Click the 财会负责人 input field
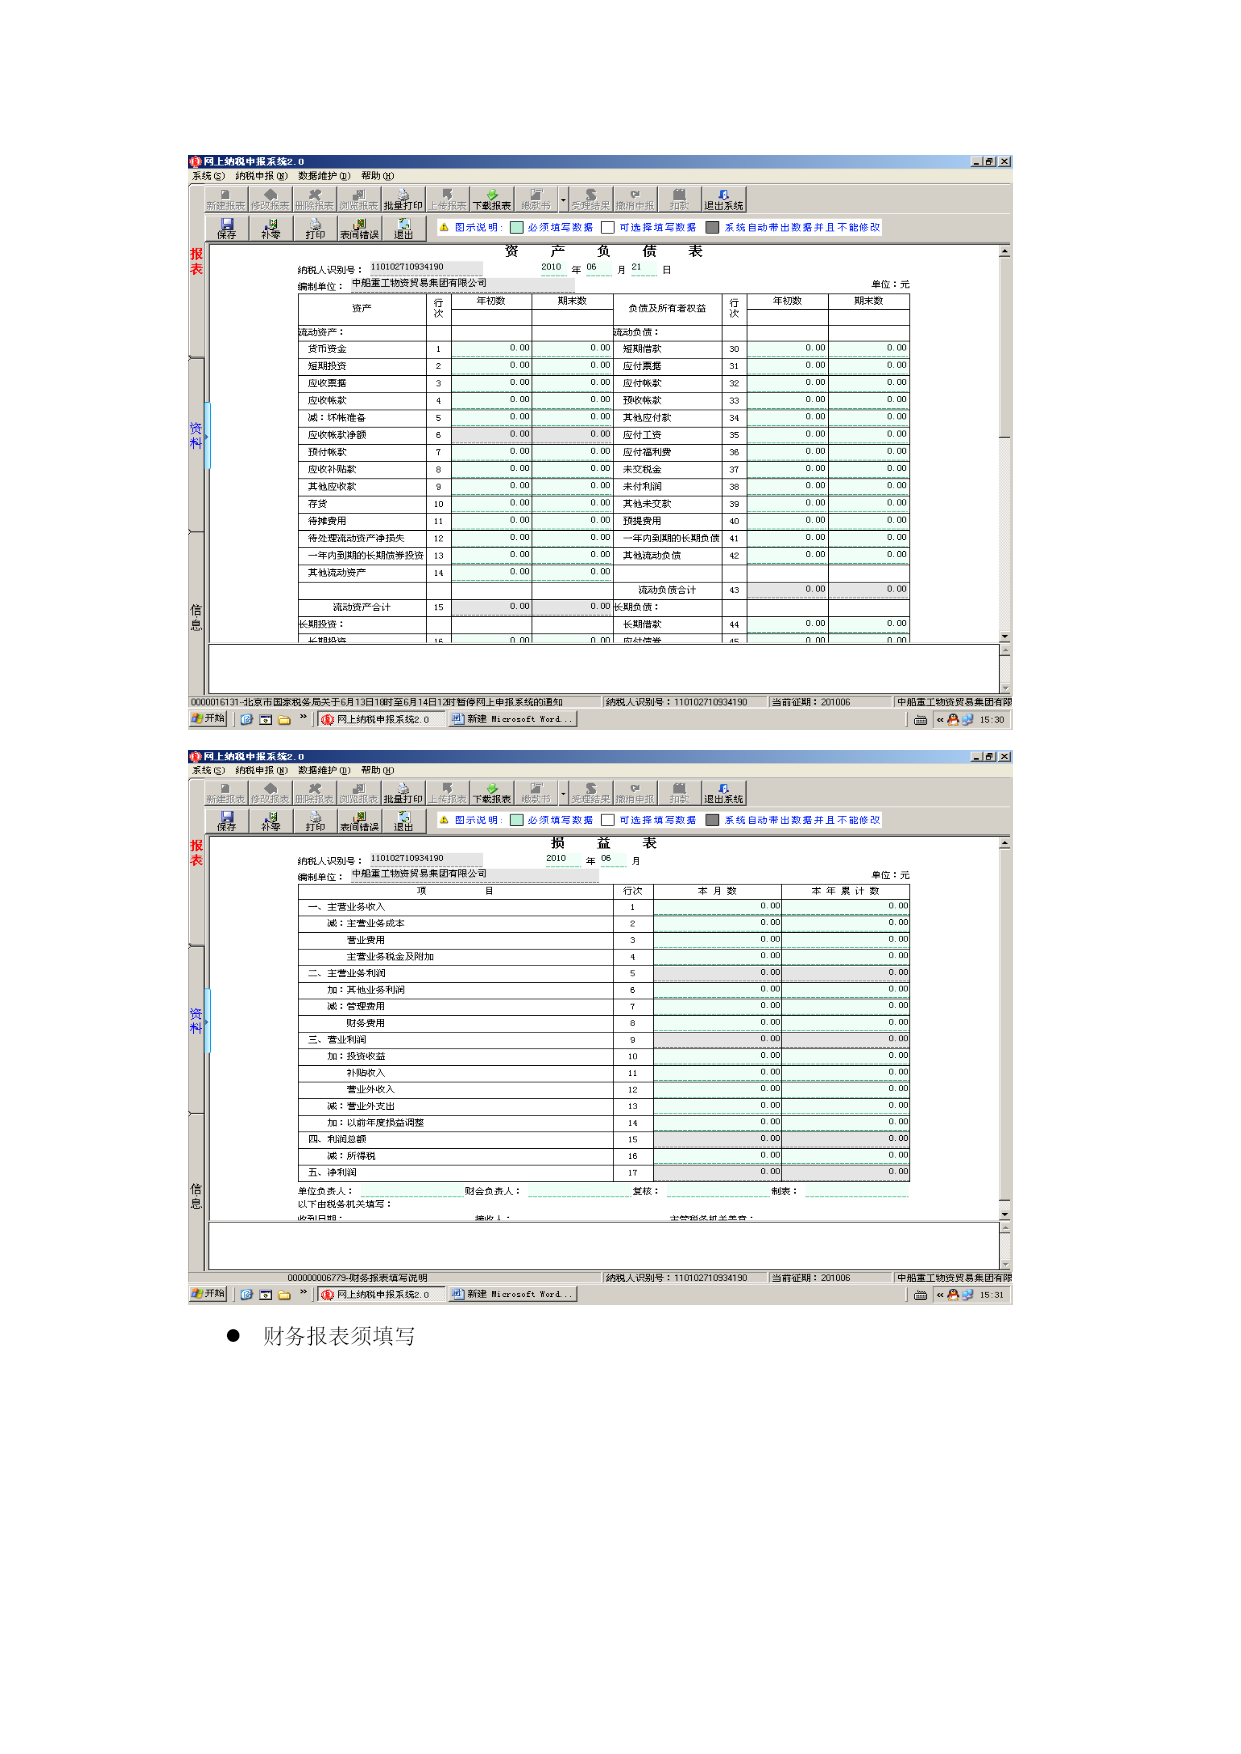1241x1754 pixels. (x=578, y=1191)
